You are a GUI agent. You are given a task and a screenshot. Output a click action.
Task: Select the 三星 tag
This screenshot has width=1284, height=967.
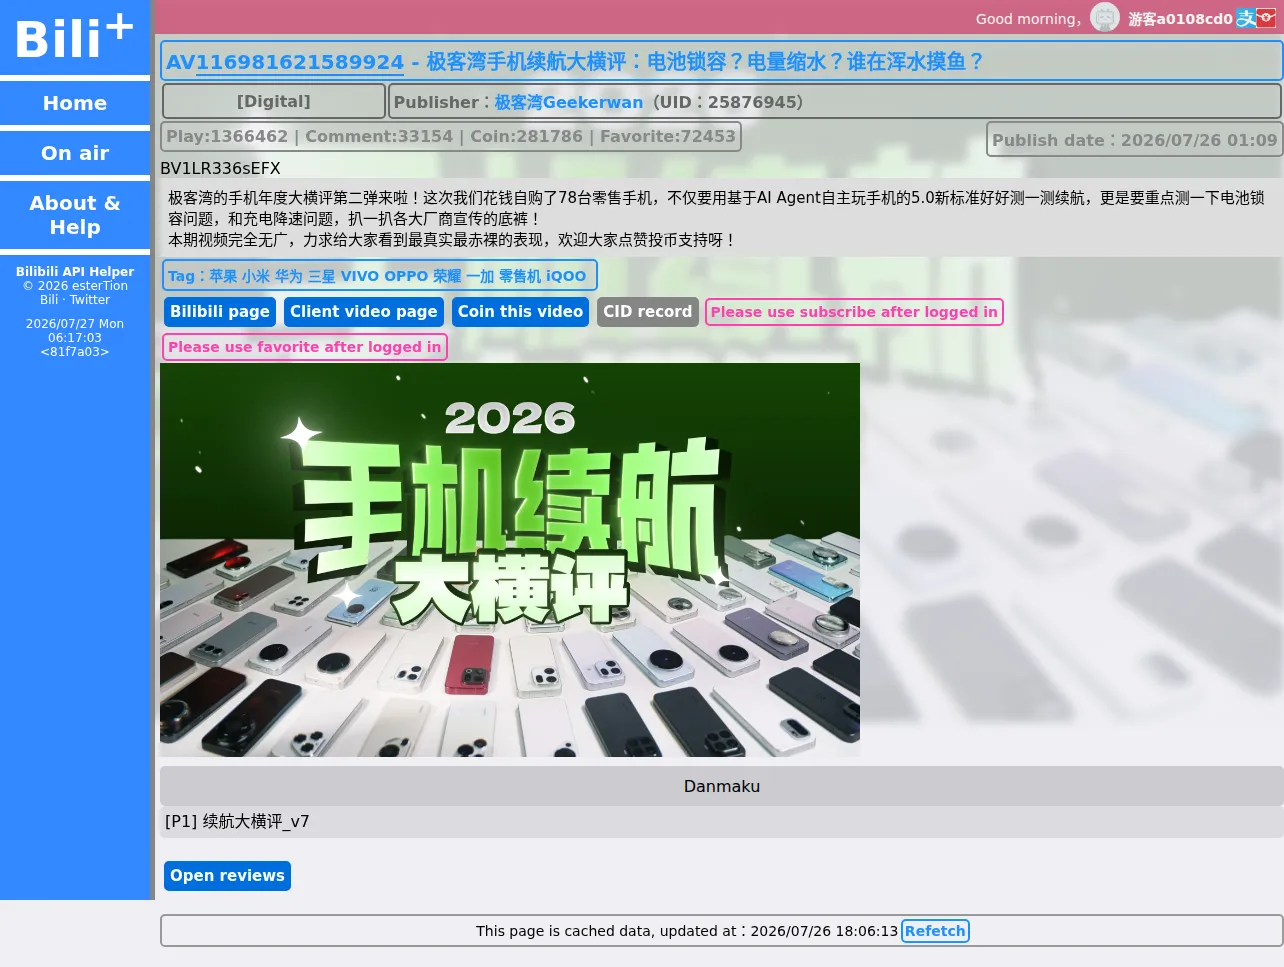[x=322, y=276]
